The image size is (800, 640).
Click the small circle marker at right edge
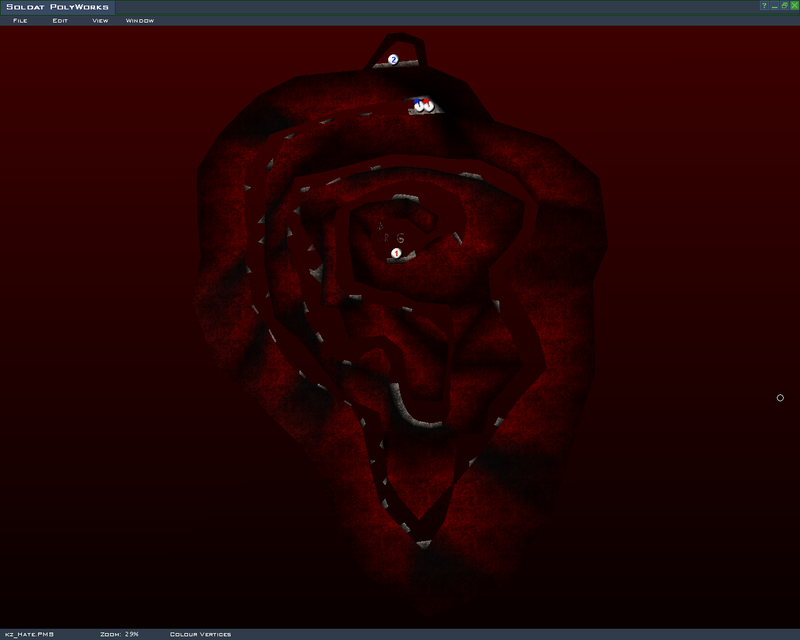pos(780,398)
